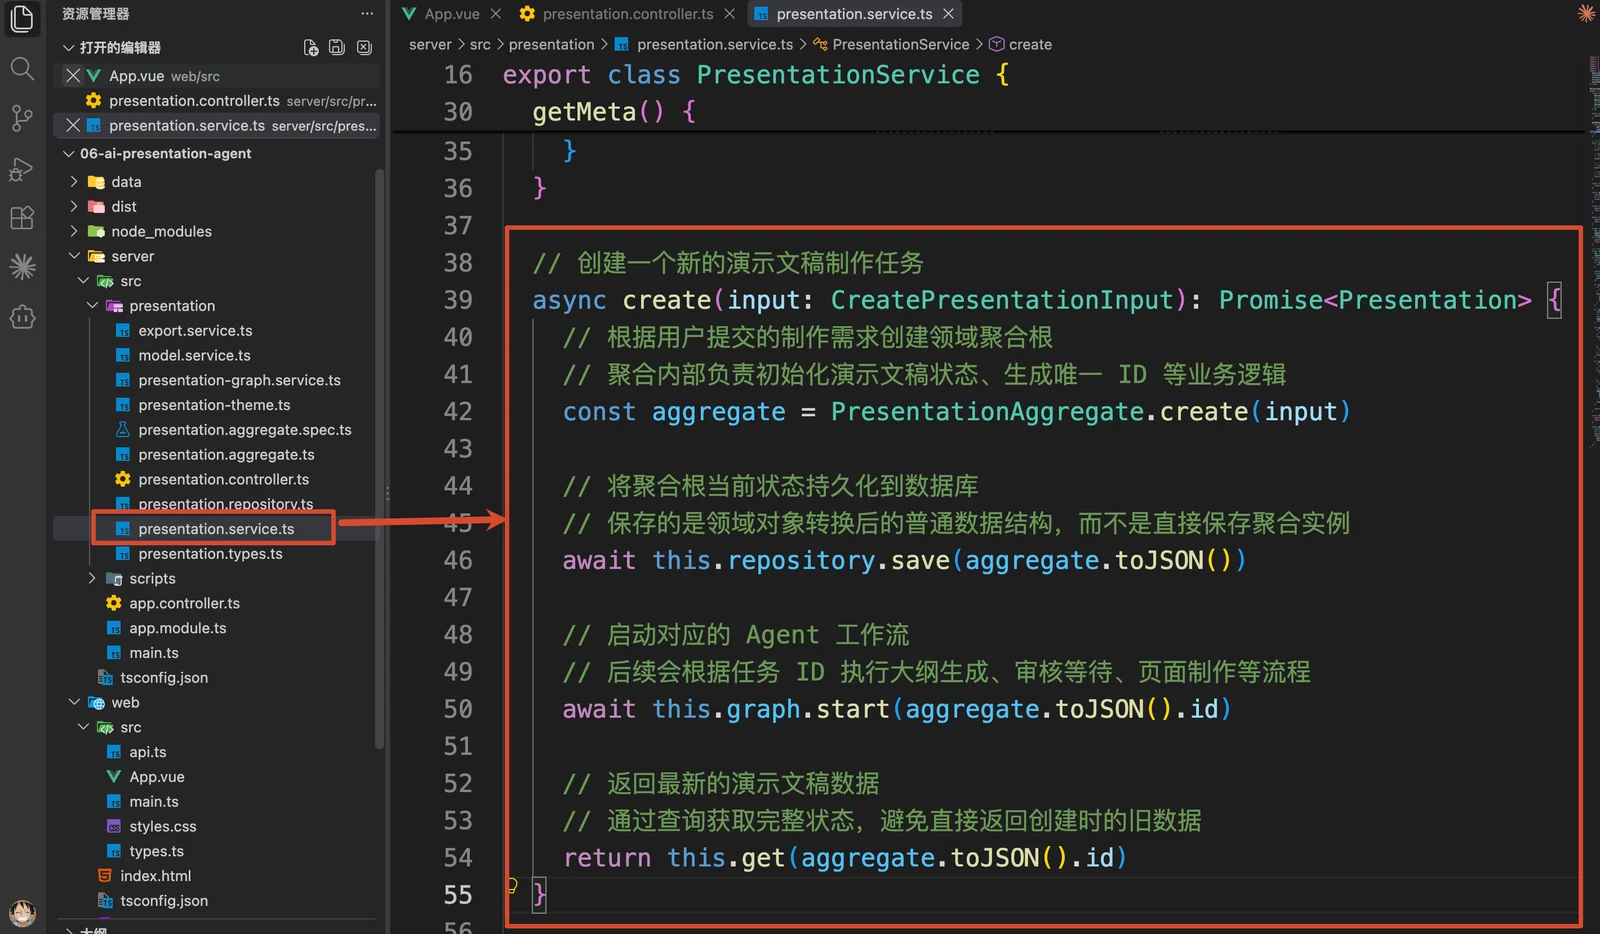1600x934 pixels.
Task: Open styles.css in web src
Action: (162, 827)
